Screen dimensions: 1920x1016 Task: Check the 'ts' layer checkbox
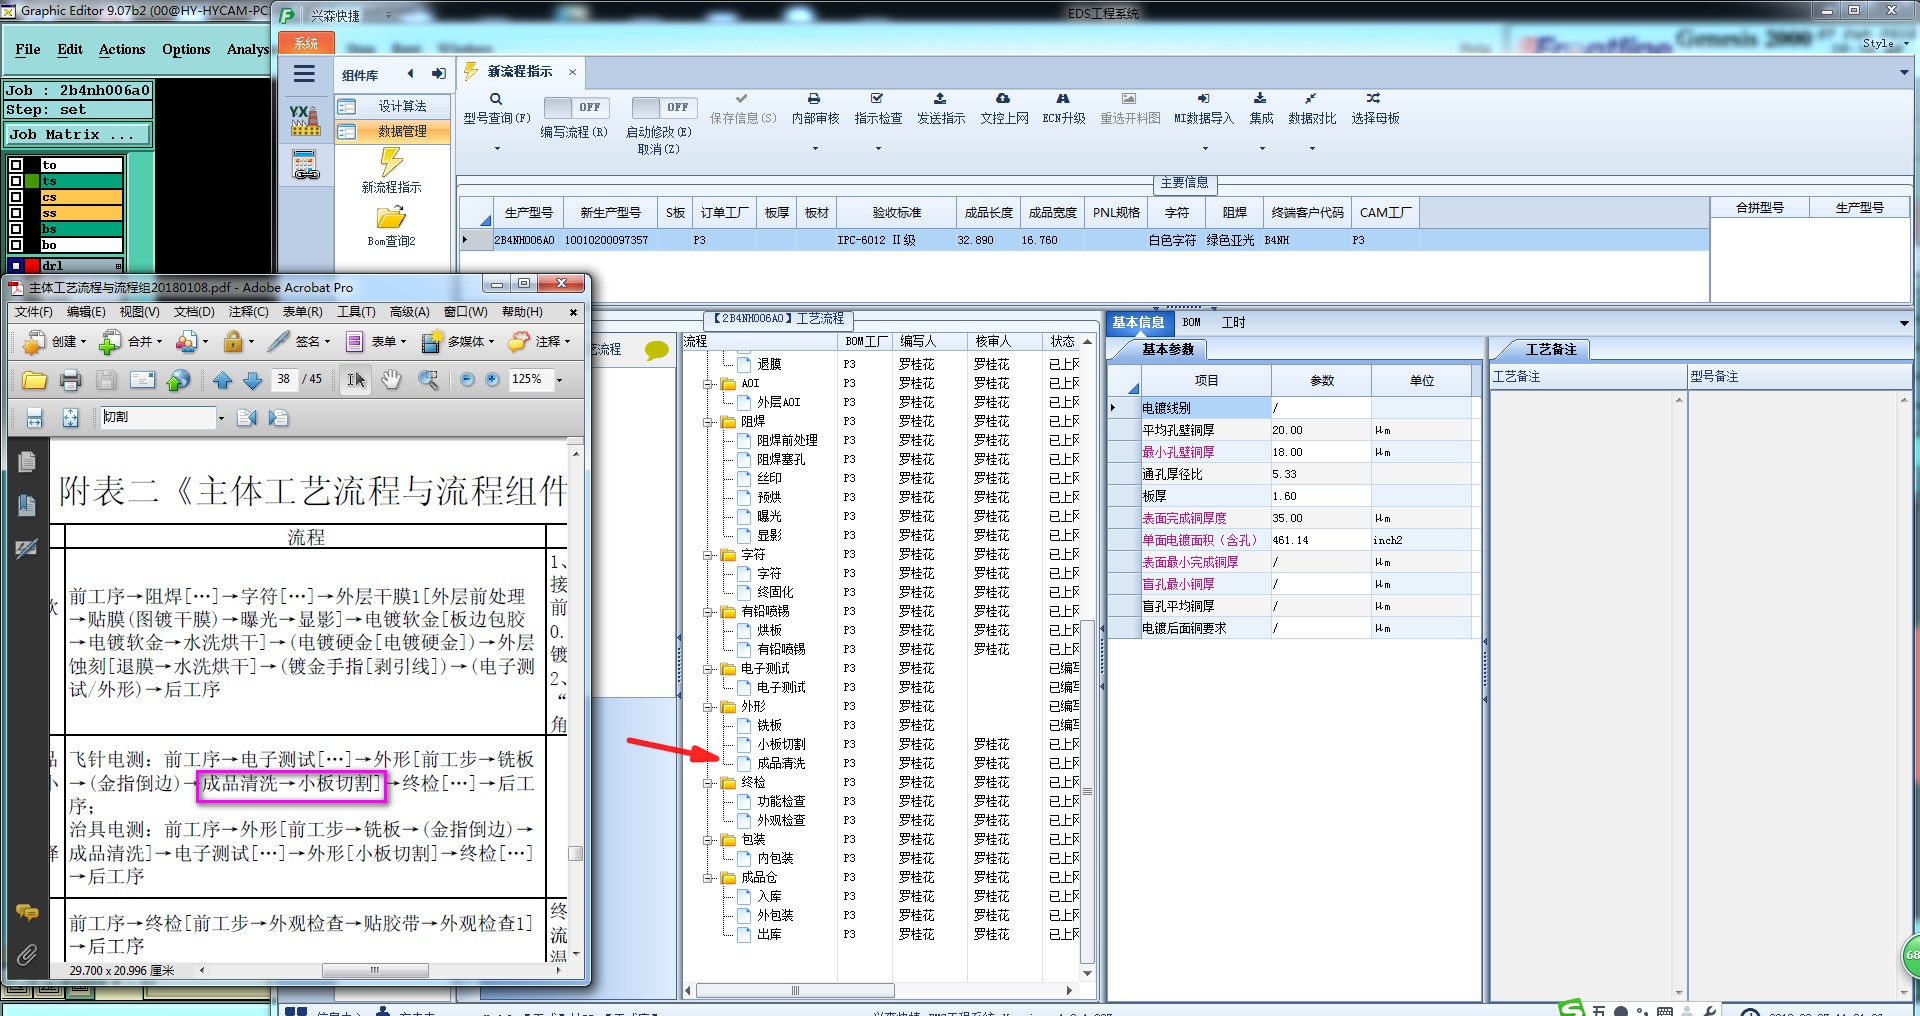(16, 181)
